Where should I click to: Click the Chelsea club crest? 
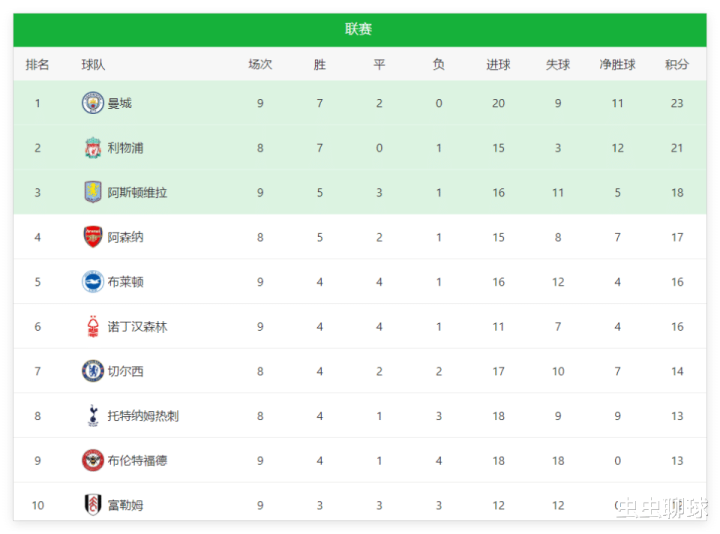click(x=93, y=371)
